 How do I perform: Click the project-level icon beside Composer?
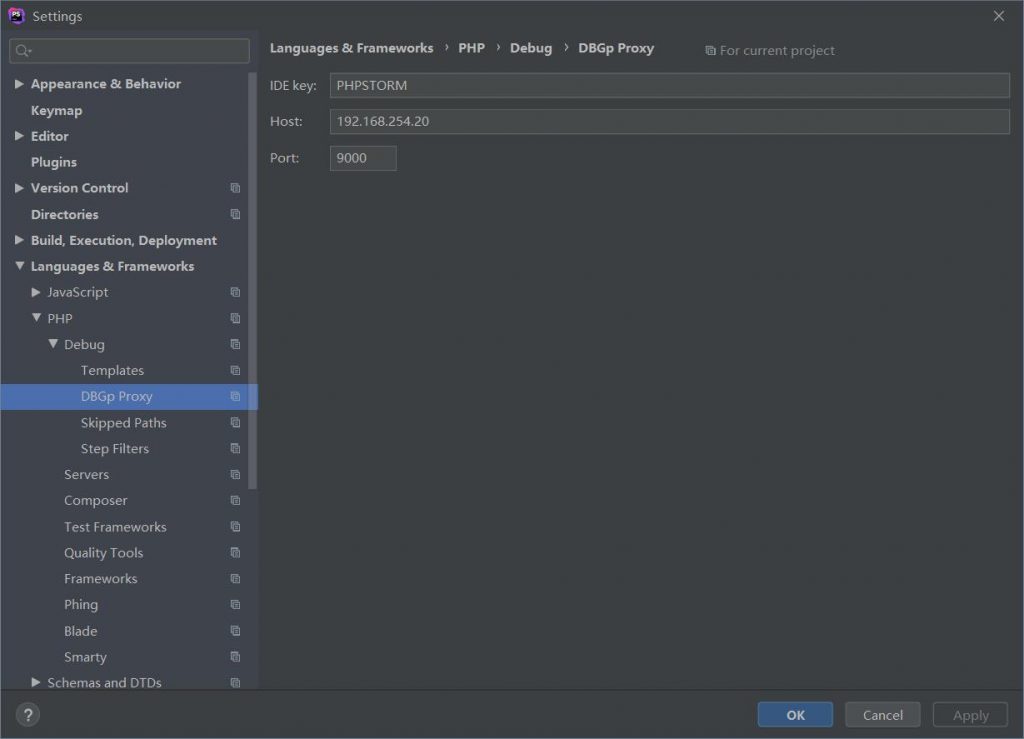(235, 501)
